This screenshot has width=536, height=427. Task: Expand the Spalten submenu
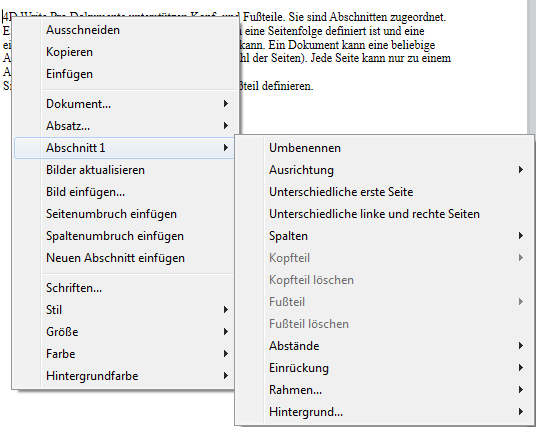point(384,236)
